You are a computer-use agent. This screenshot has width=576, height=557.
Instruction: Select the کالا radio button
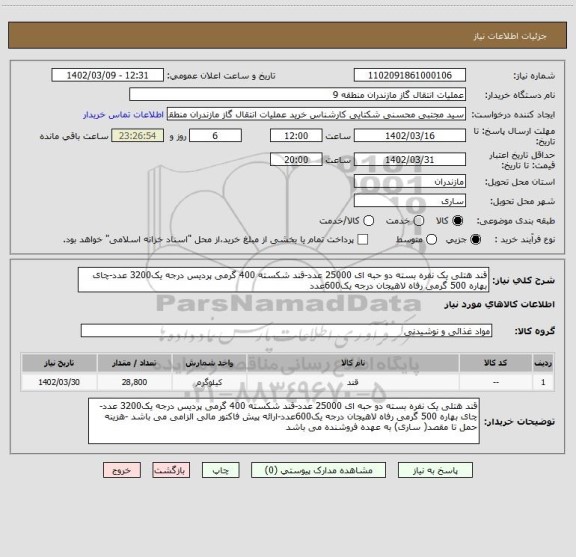tap(458, 221)
